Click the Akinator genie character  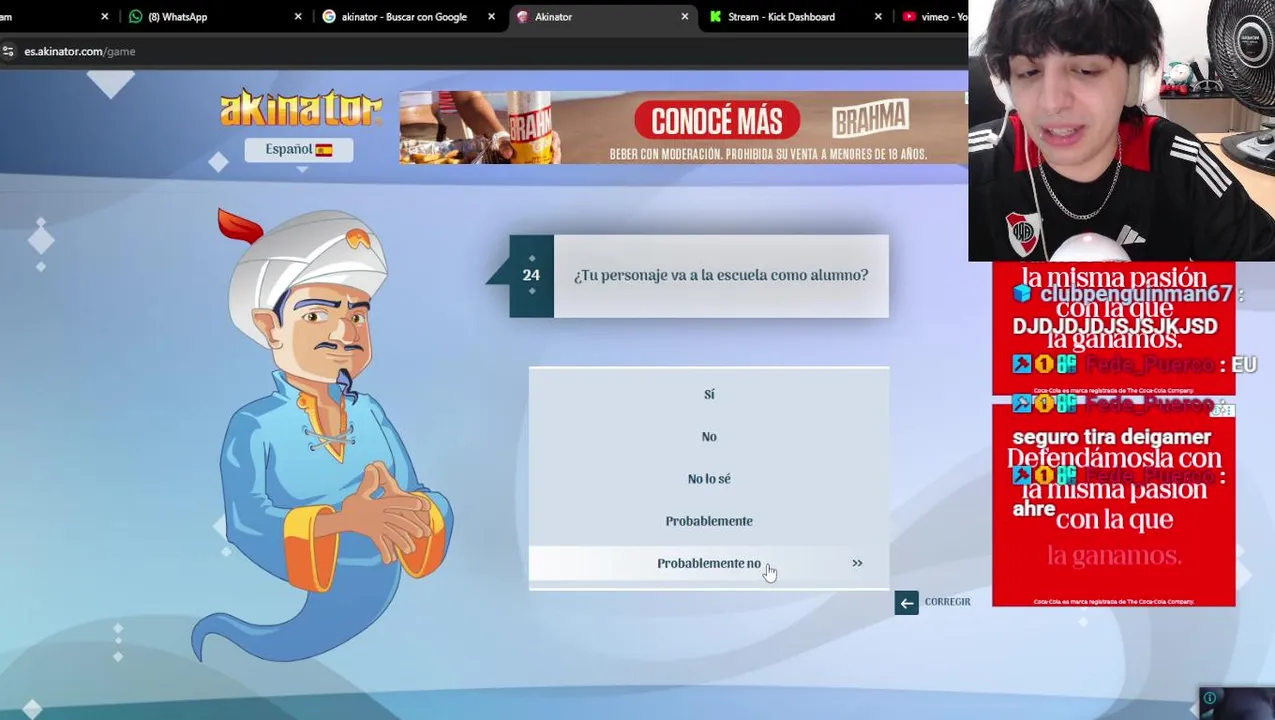(322, 435)
